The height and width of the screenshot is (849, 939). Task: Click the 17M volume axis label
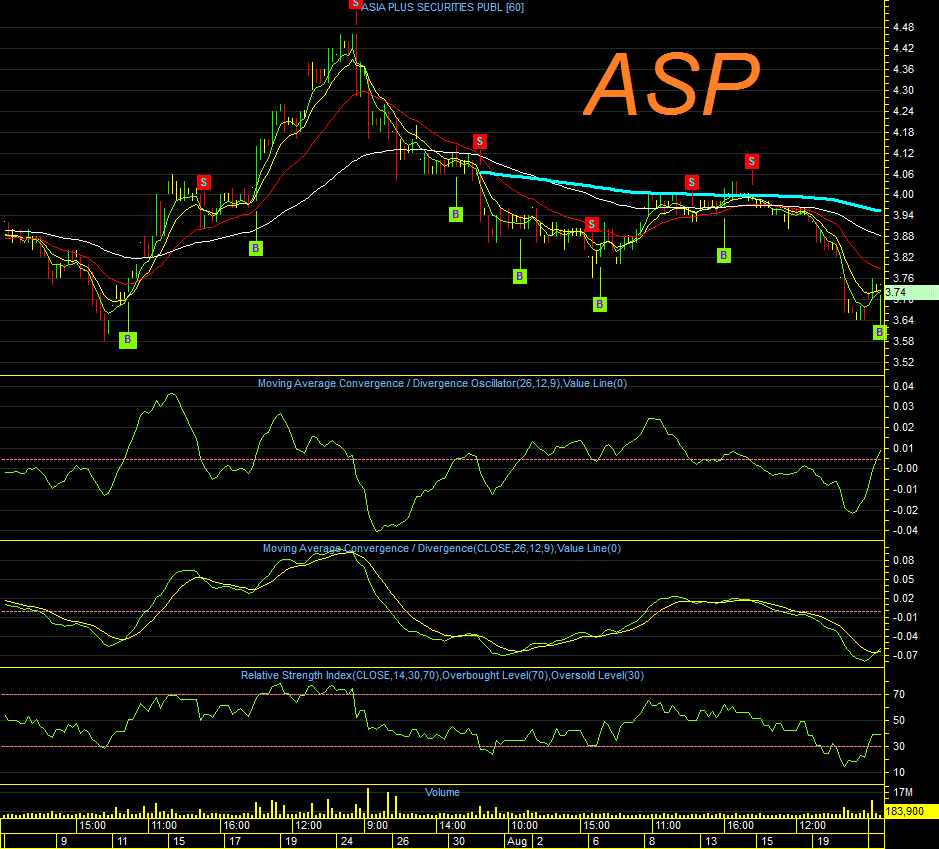pyautogui.click(x=903, y=793)
